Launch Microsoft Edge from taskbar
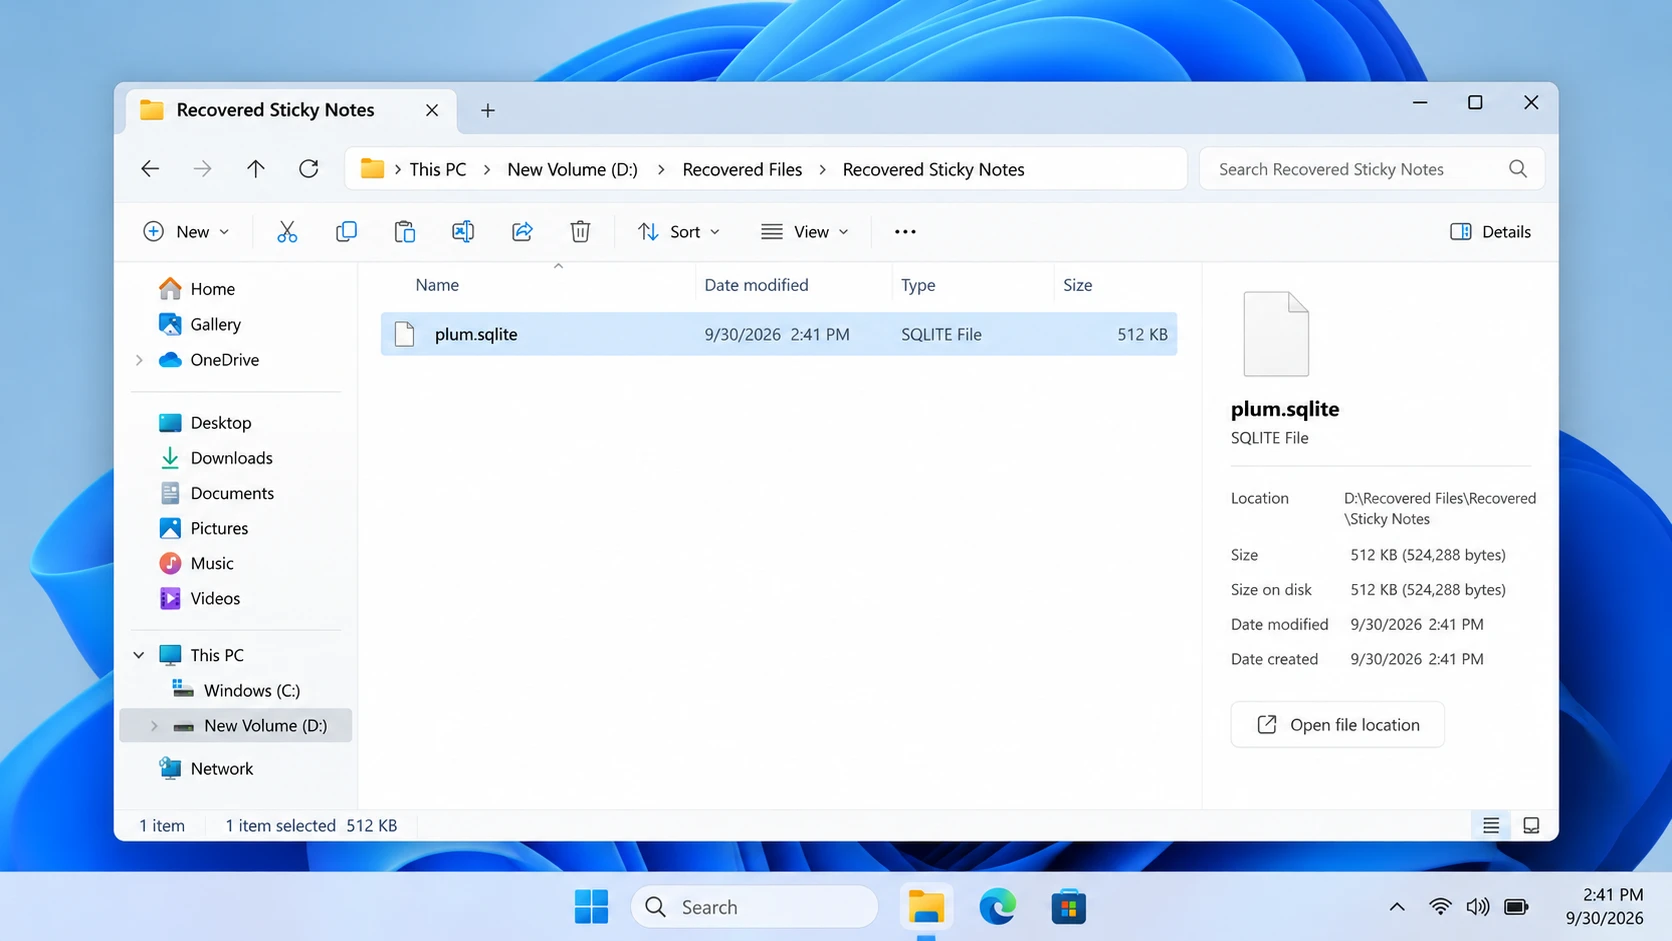Screen dimensions: 1672x941 coord(997,907)
